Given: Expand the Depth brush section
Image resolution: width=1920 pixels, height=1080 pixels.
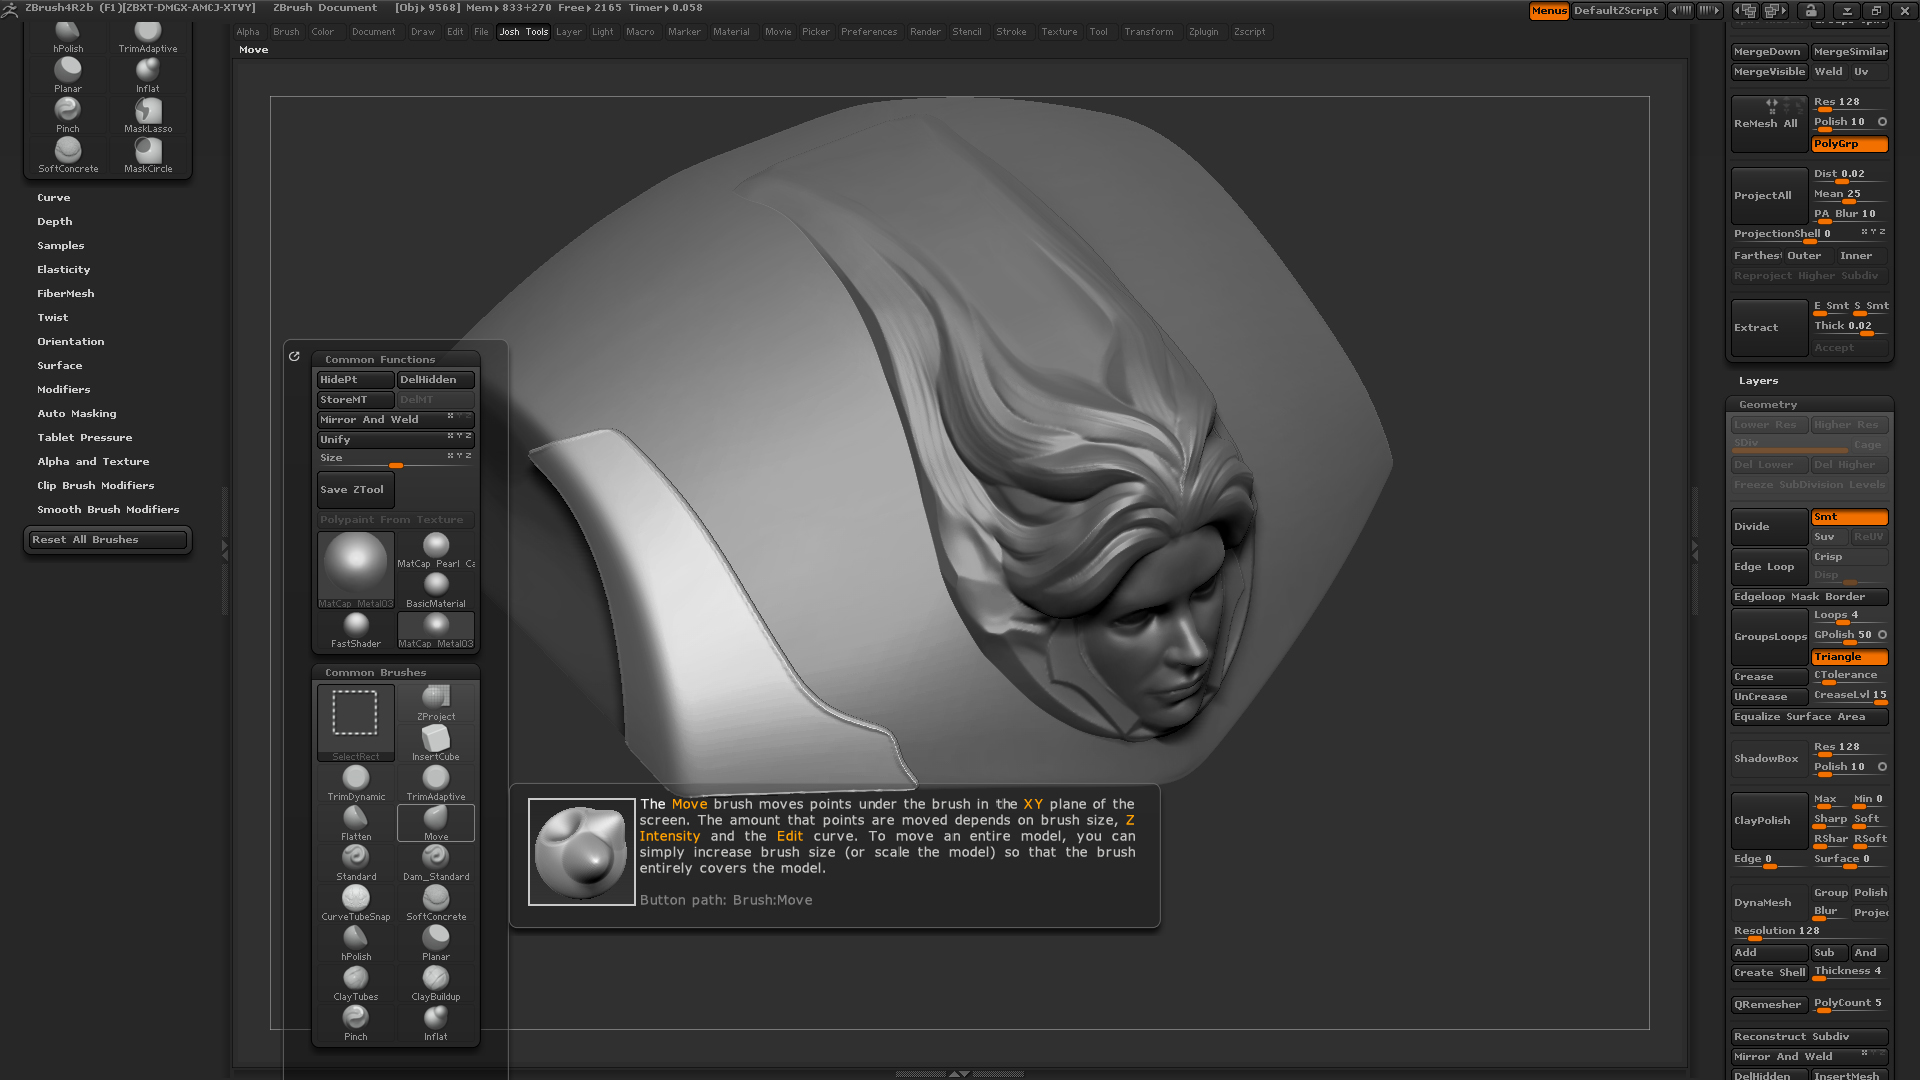Looking at the screenshot, I should click(55, 222).
